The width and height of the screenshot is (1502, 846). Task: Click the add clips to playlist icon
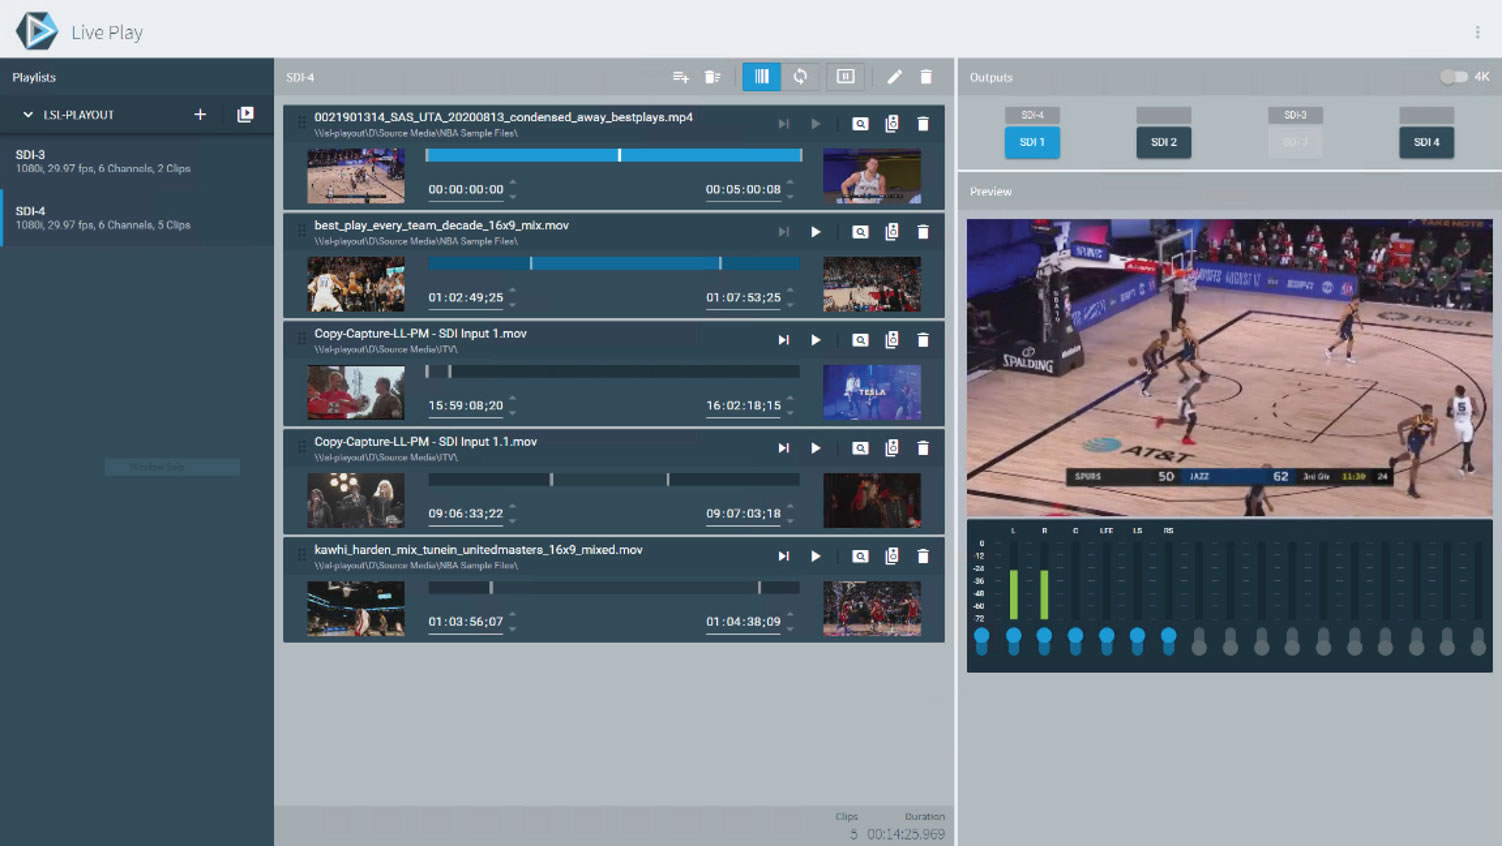(680, 77)
